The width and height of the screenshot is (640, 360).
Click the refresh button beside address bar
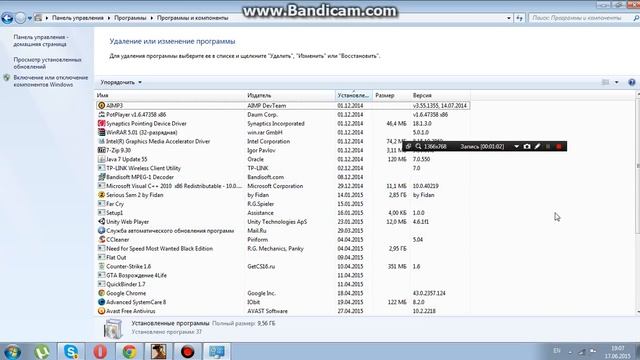(519, 18)
